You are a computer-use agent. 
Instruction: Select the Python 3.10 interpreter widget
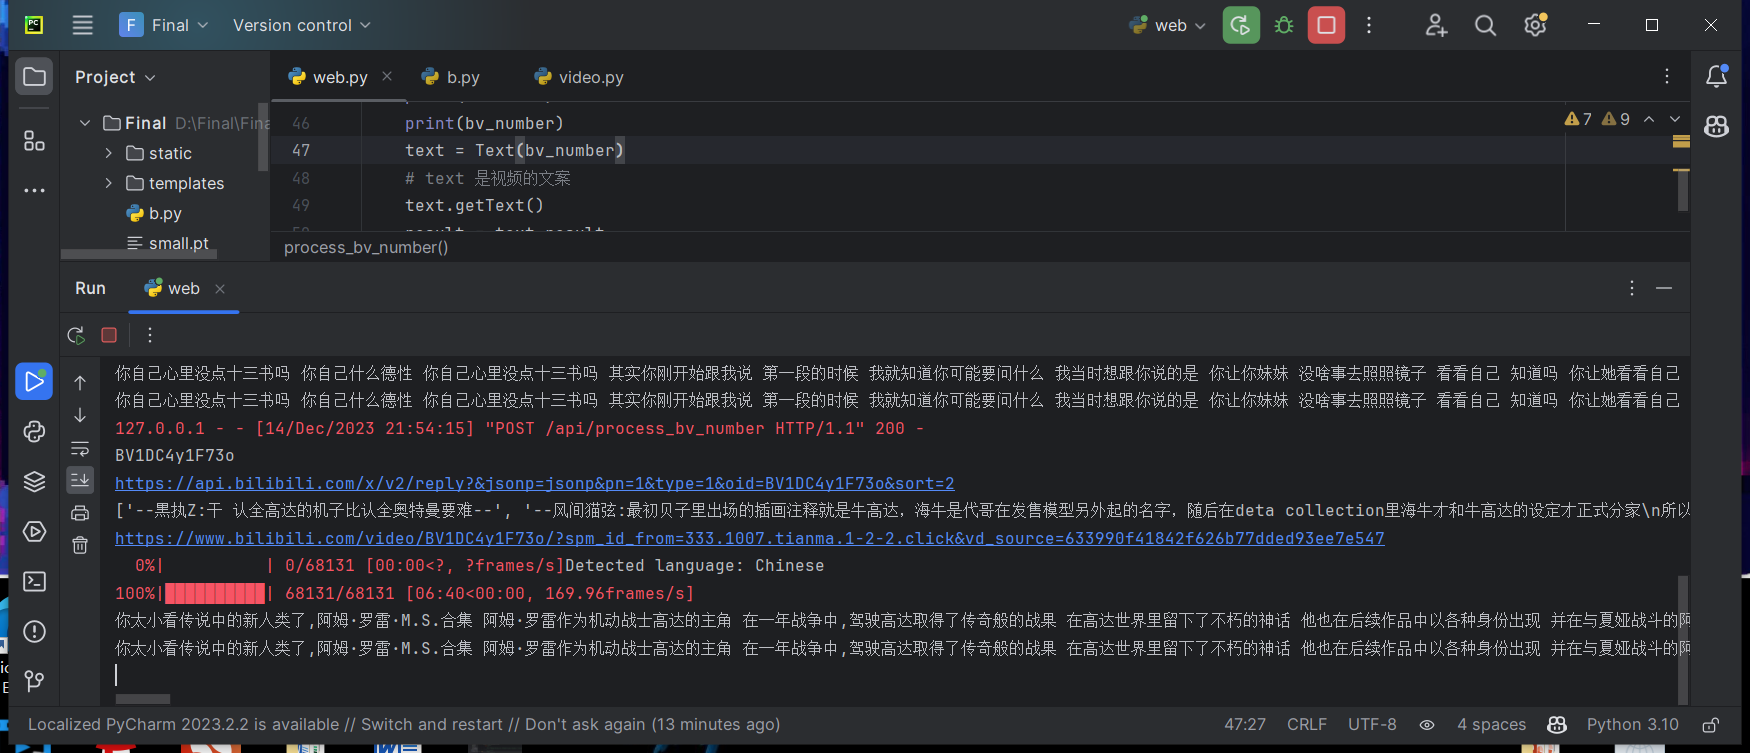(1633, 724)
